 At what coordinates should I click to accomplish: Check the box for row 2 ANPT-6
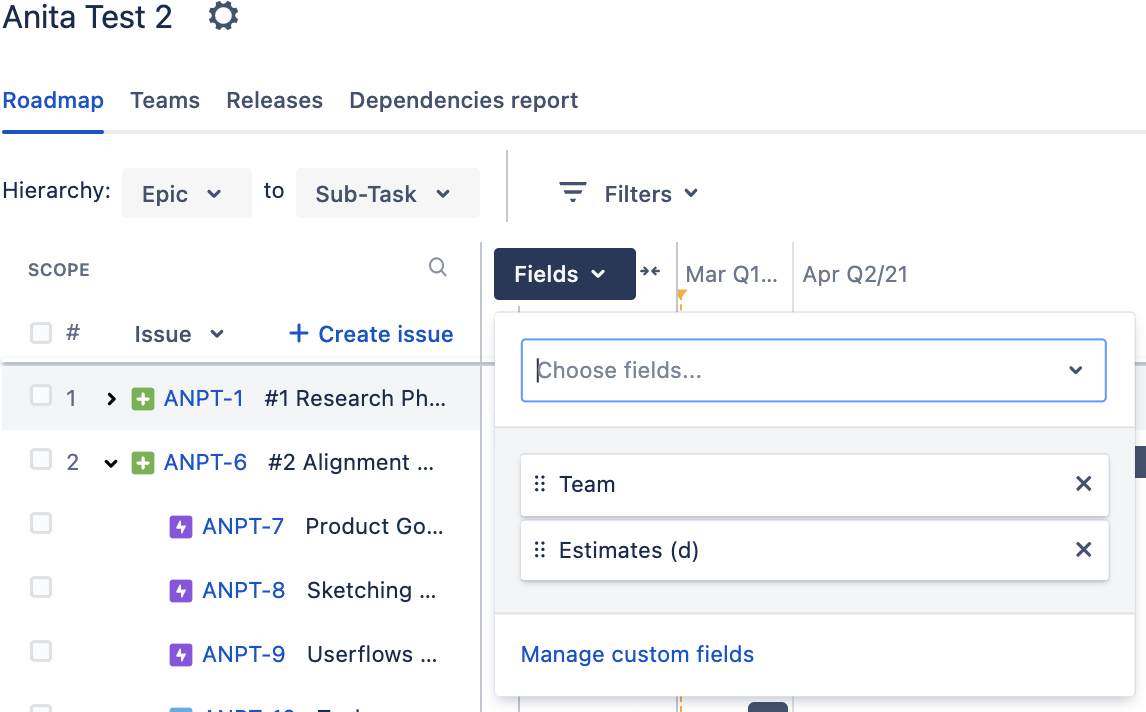click(41, 460)
